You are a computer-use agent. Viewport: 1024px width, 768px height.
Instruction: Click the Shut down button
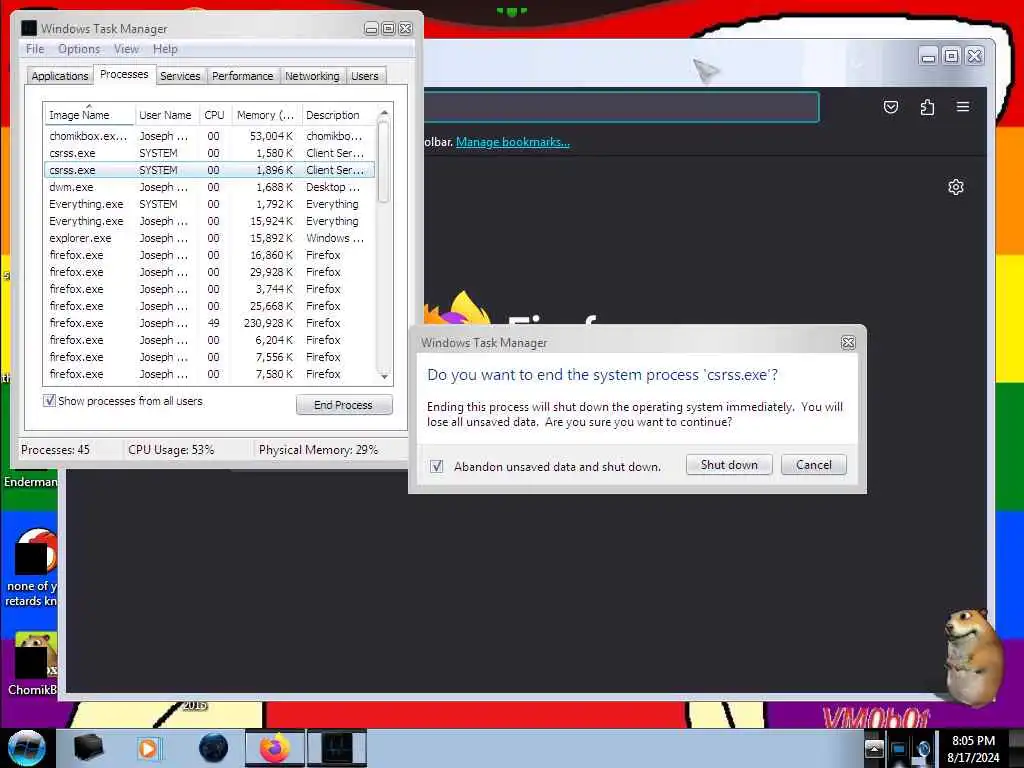pyautogui.click(x=729, y=465)
